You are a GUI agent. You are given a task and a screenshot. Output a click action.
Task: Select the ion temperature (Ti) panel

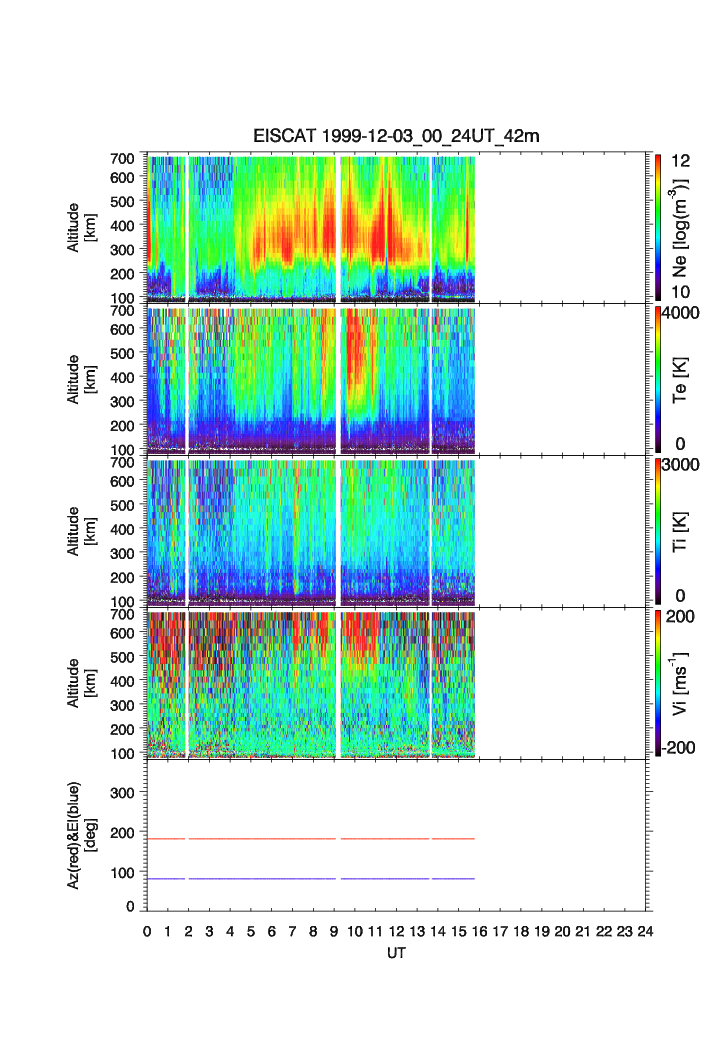(x=310, y=532)
